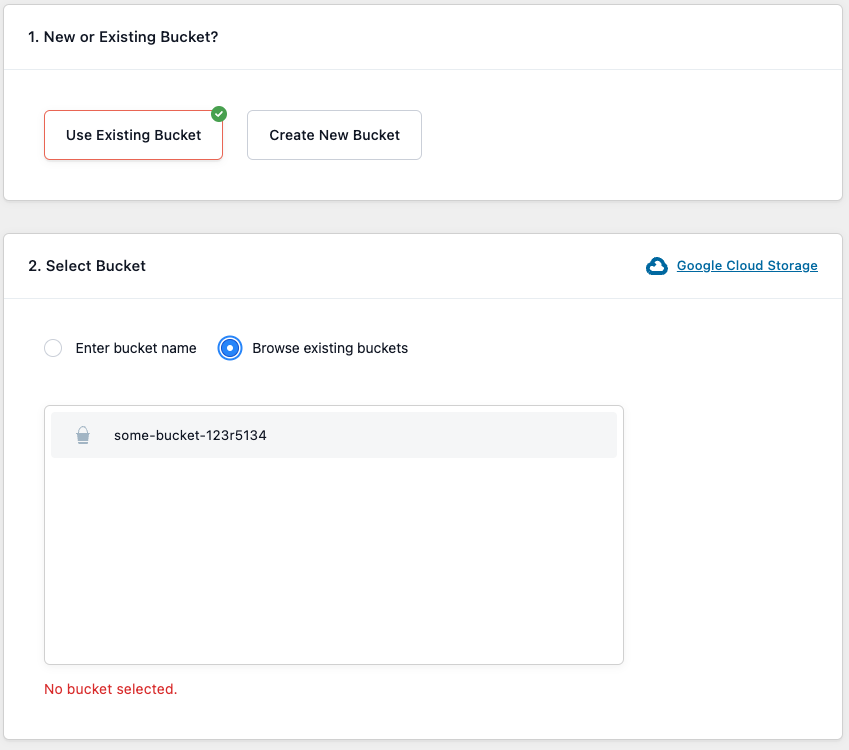This screenshot has height=750, width=849.
Task: Open the Google Cloud Storage link
Action: click(x=747, y=266)
